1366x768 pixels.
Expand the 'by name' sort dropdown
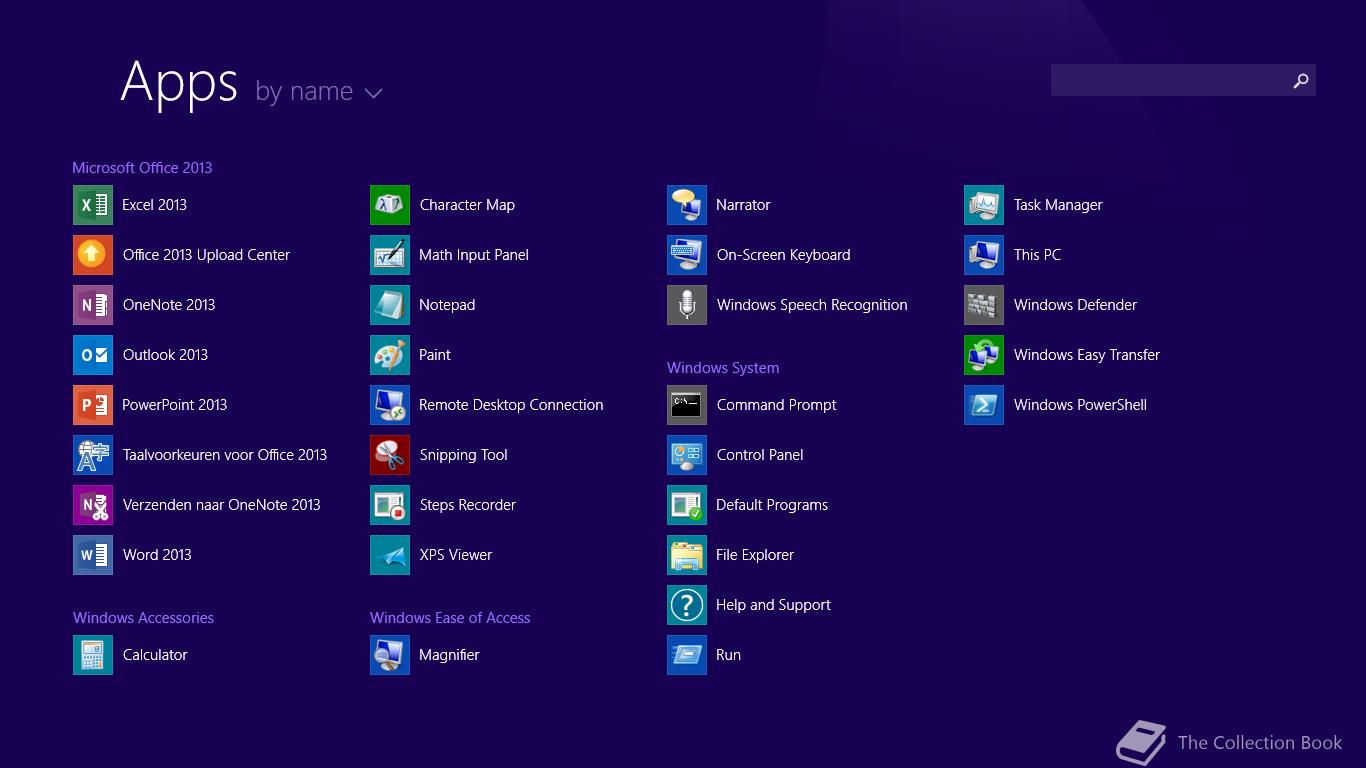(318, 91)
